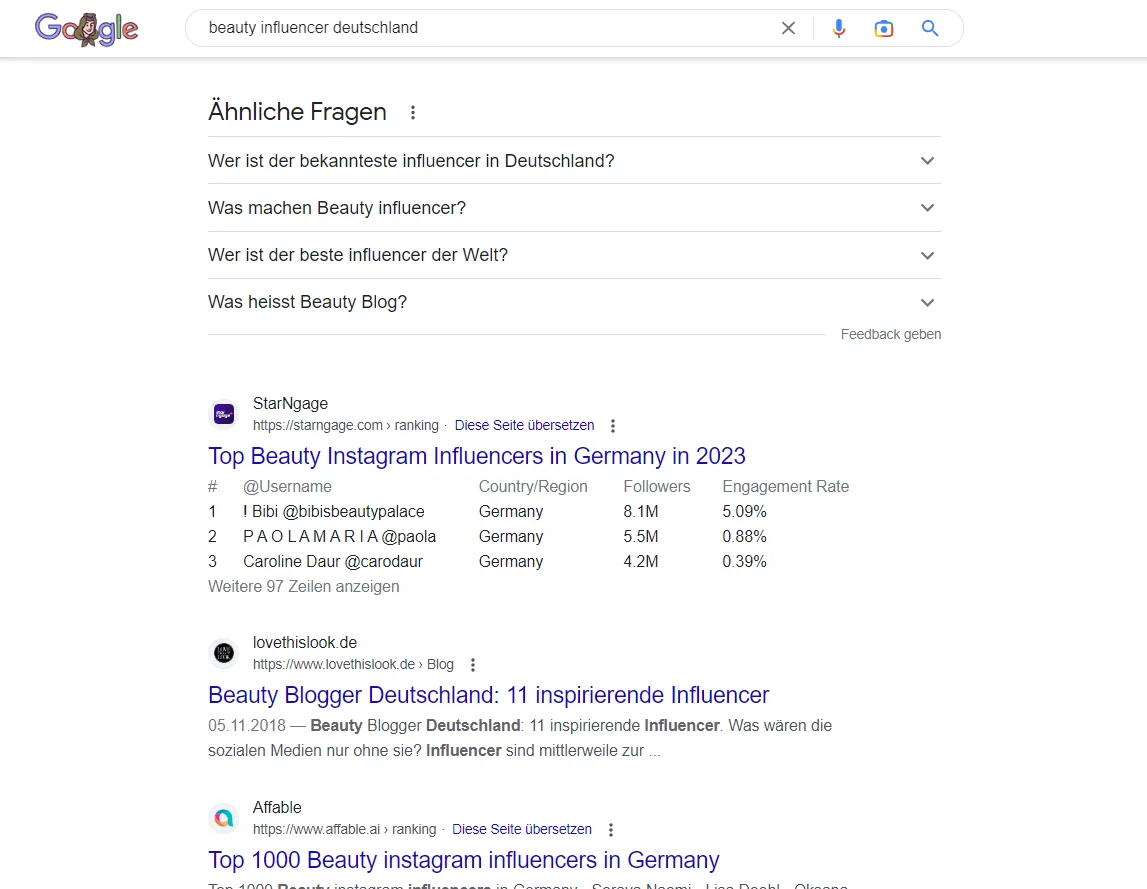
Task: Click the magnifying glass search button
Action: point(930,28)
